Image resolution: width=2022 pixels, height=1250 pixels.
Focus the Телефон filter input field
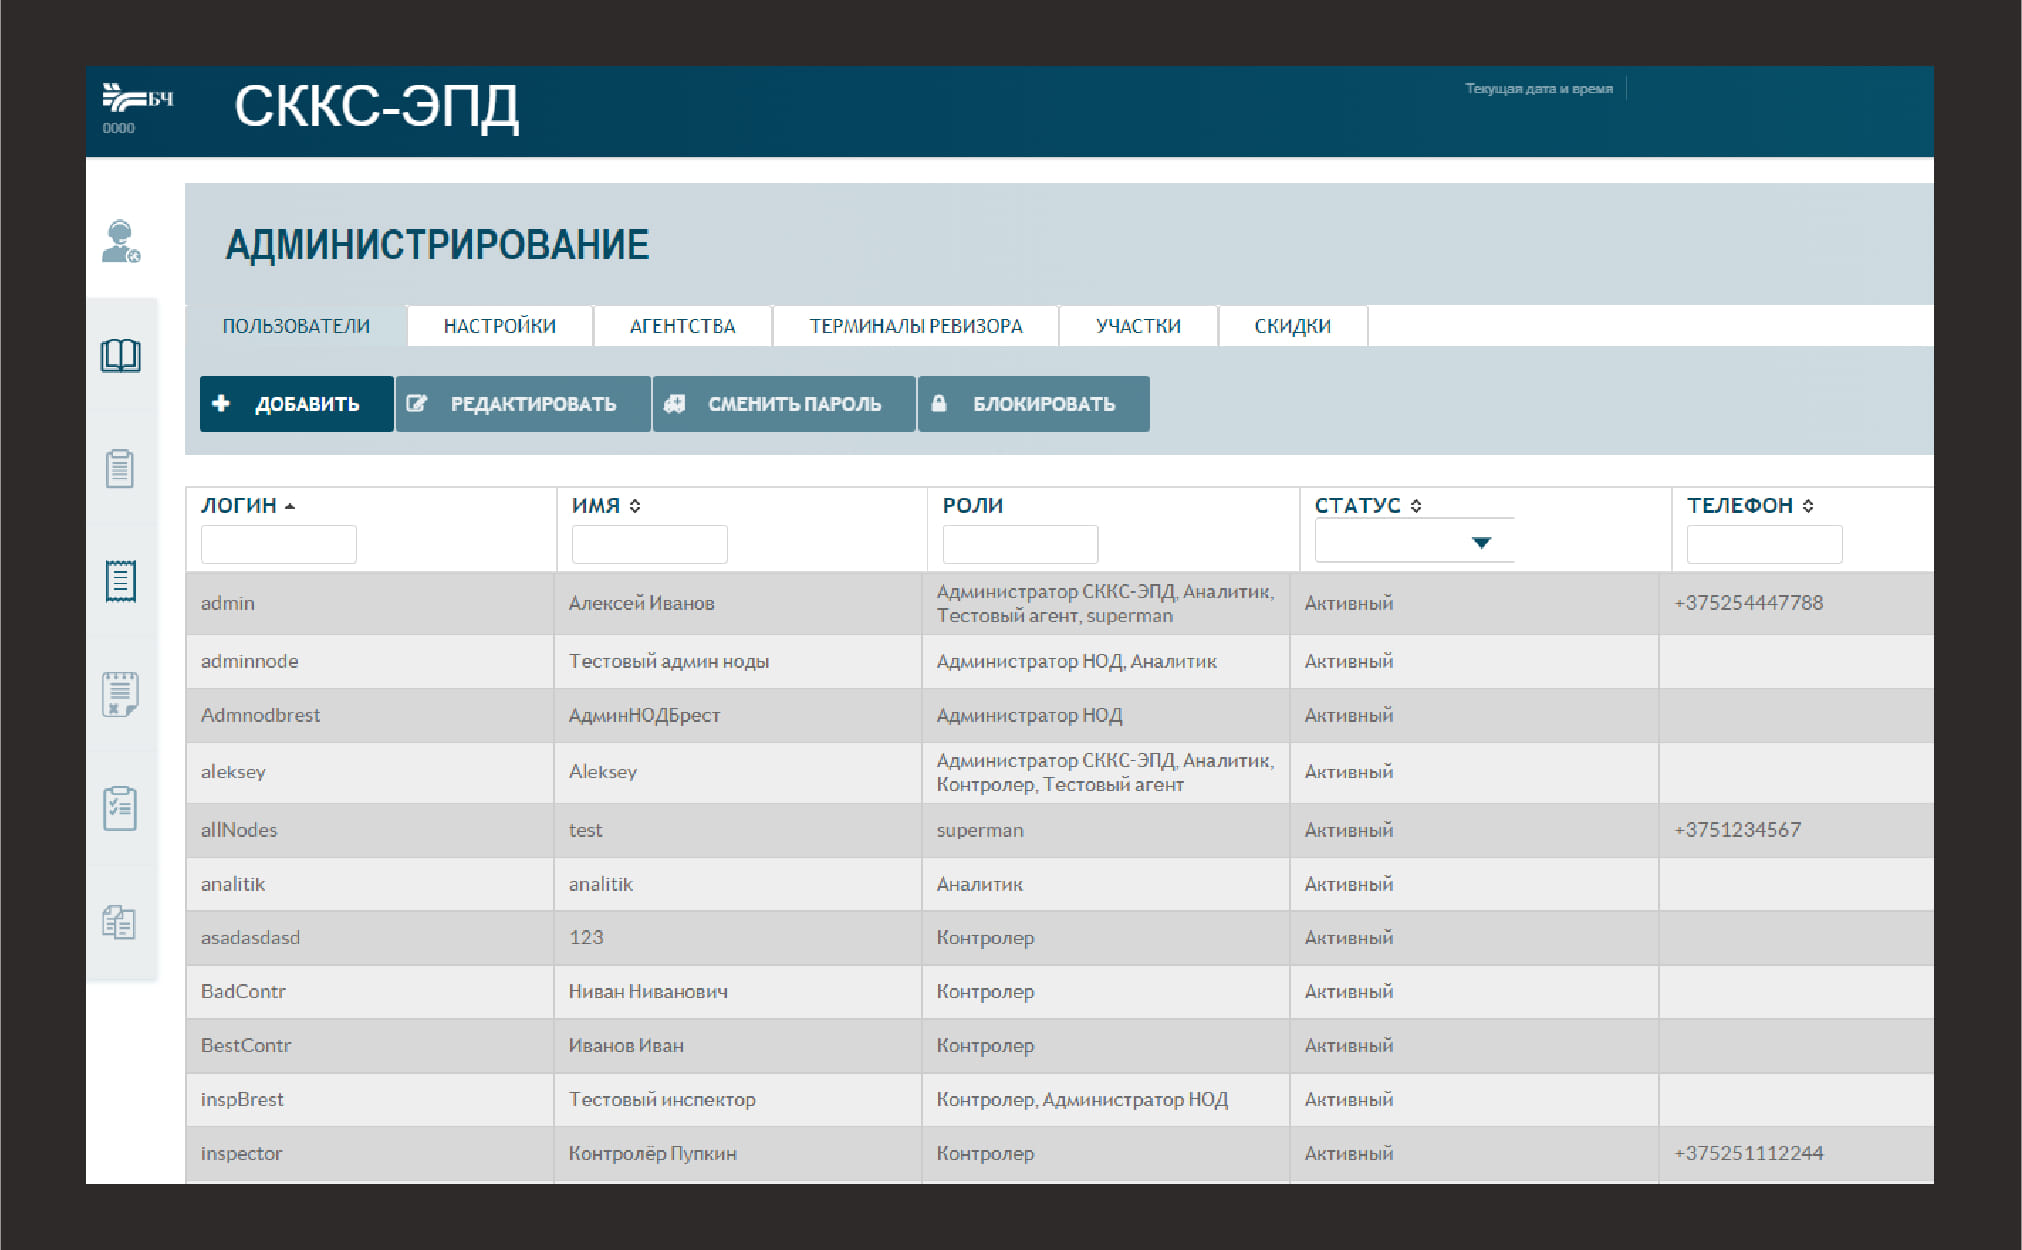(x=1765, y=544)
